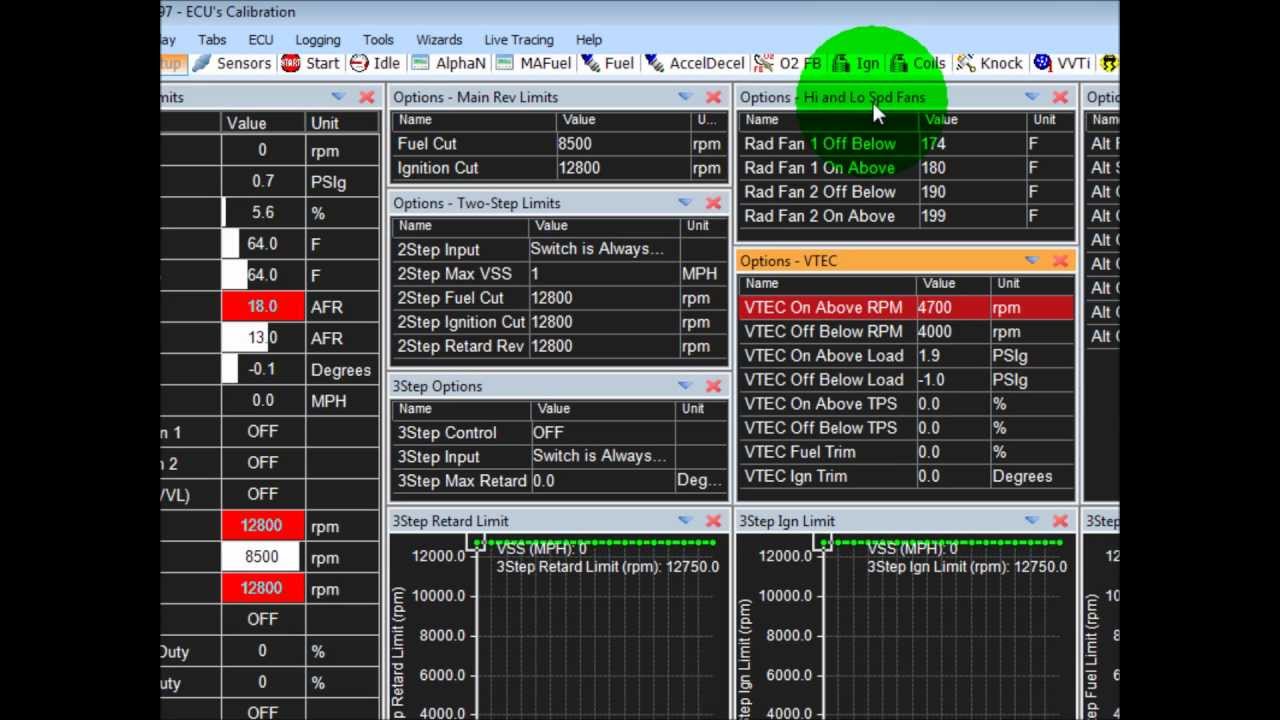Expand Main Rev Limits panel dropdown arrow
Image resolution: width=1280 pixels, height=720 pixels.
tap(685, 97)
